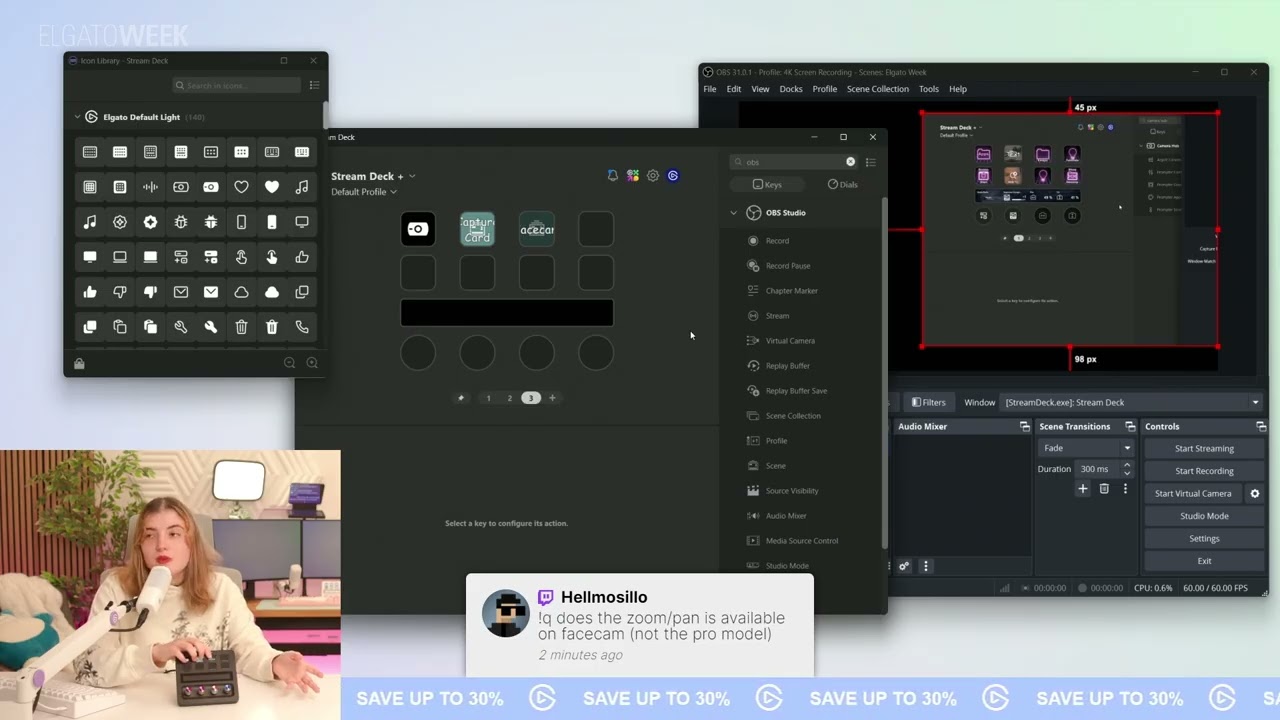This screenshot has width=1280, height=720.
Task: Pick the audio waveform icon in Icon Library
Action: coord(150,187)
